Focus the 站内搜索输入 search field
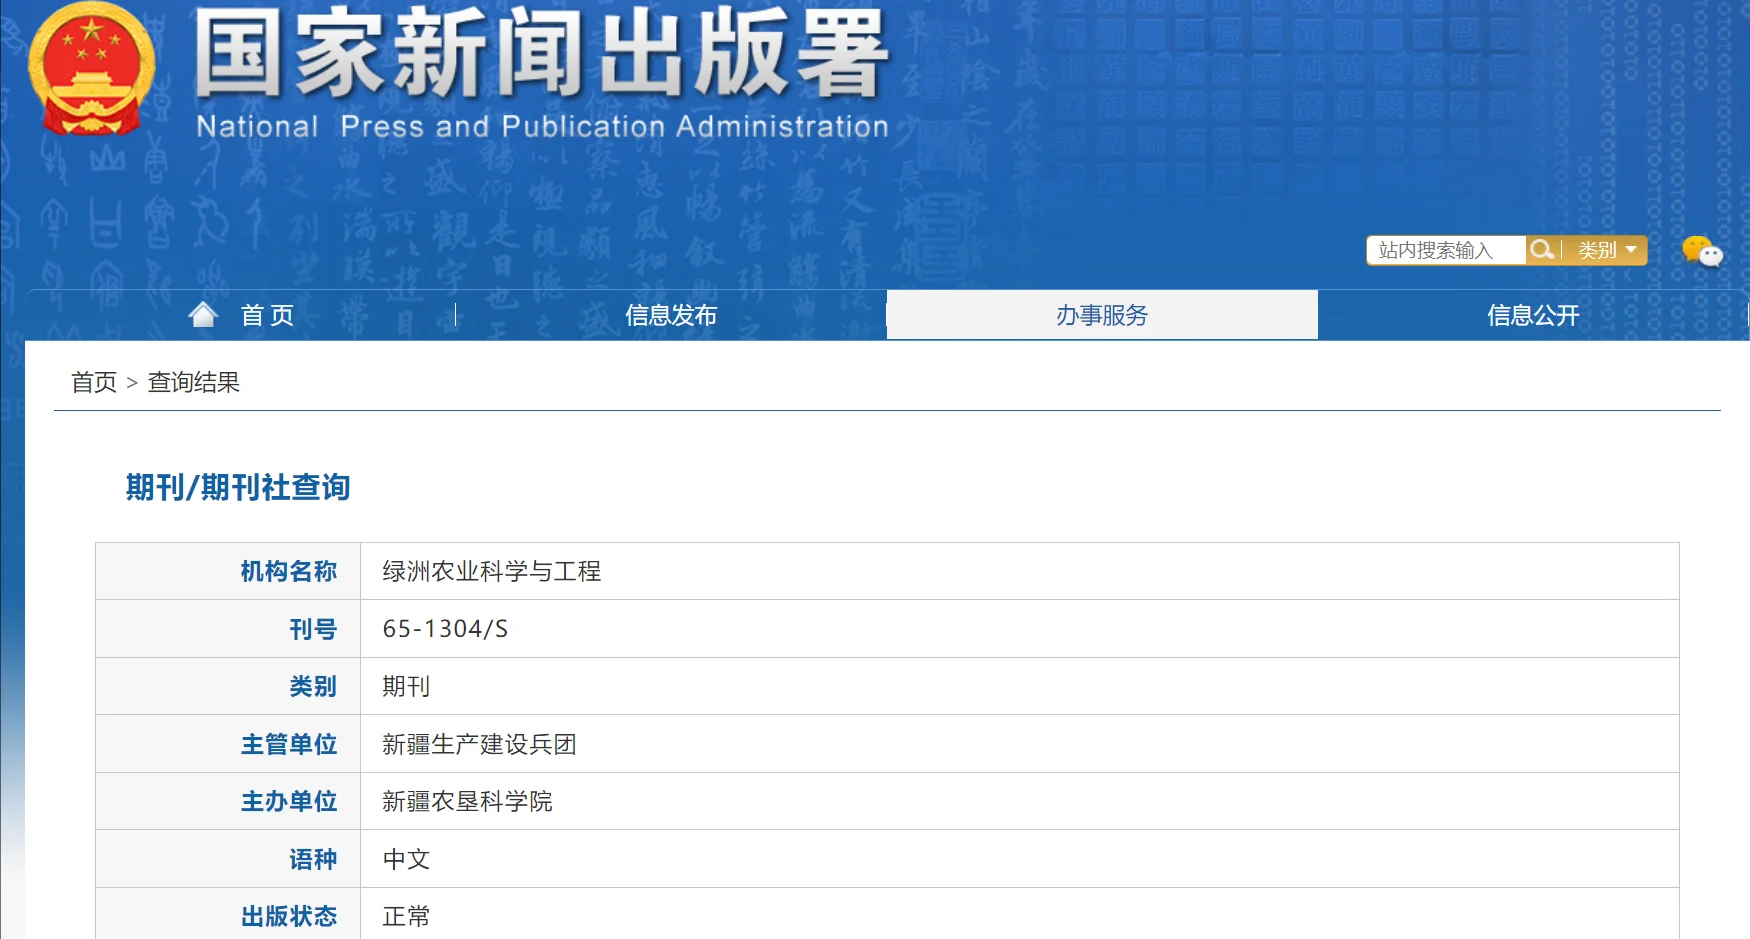1750x939 pixels. (1446, 250)
